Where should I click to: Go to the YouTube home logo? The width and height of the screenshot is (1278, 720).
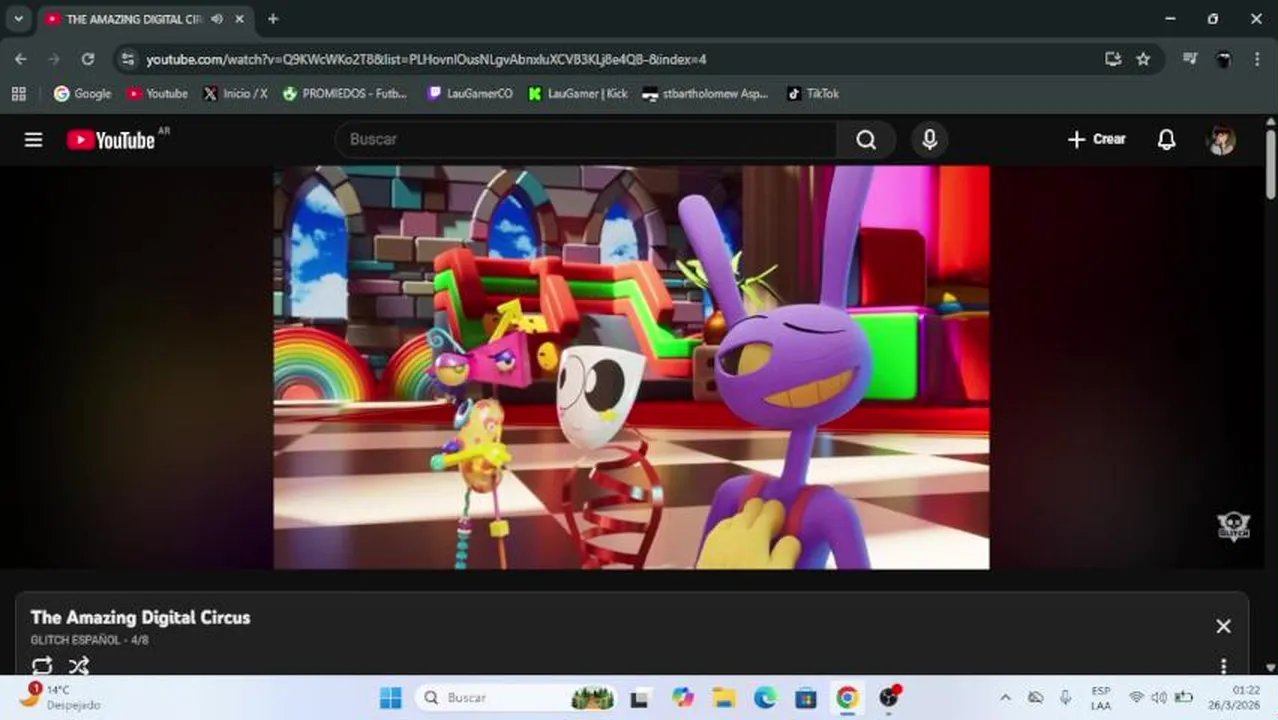point(111,140)
